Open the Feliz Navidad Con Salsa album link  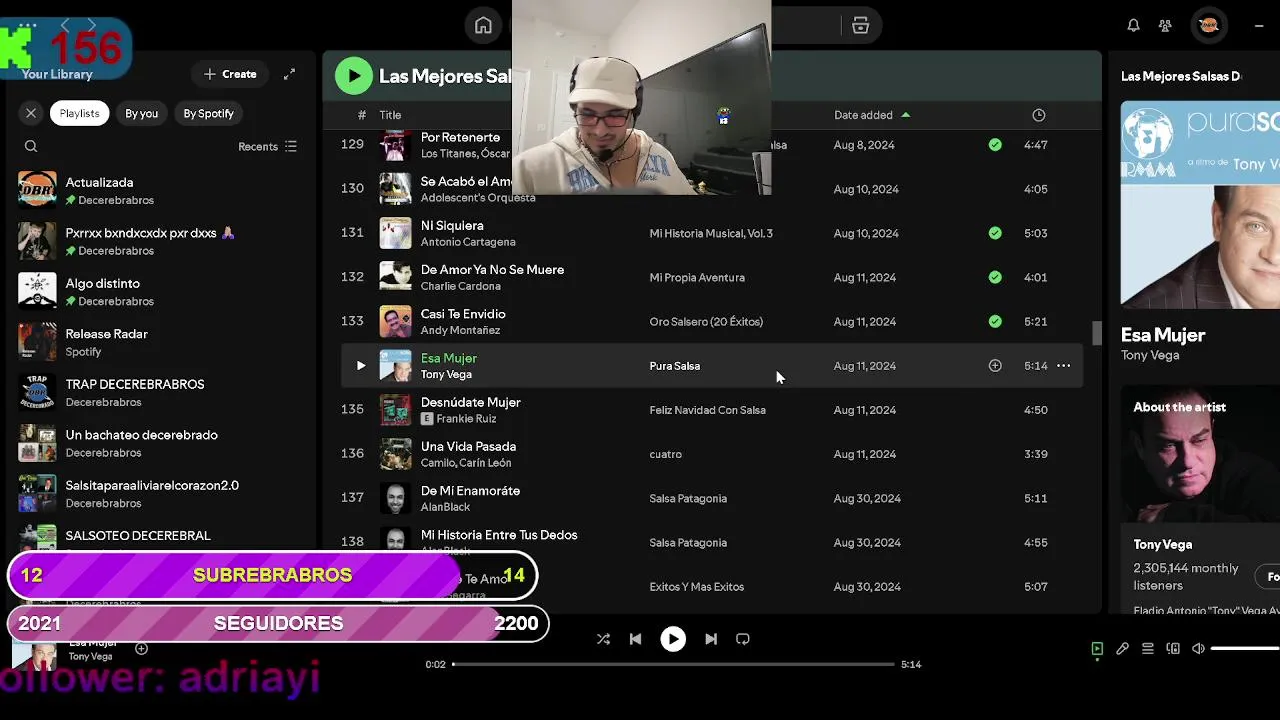click(x=707, y=410)
